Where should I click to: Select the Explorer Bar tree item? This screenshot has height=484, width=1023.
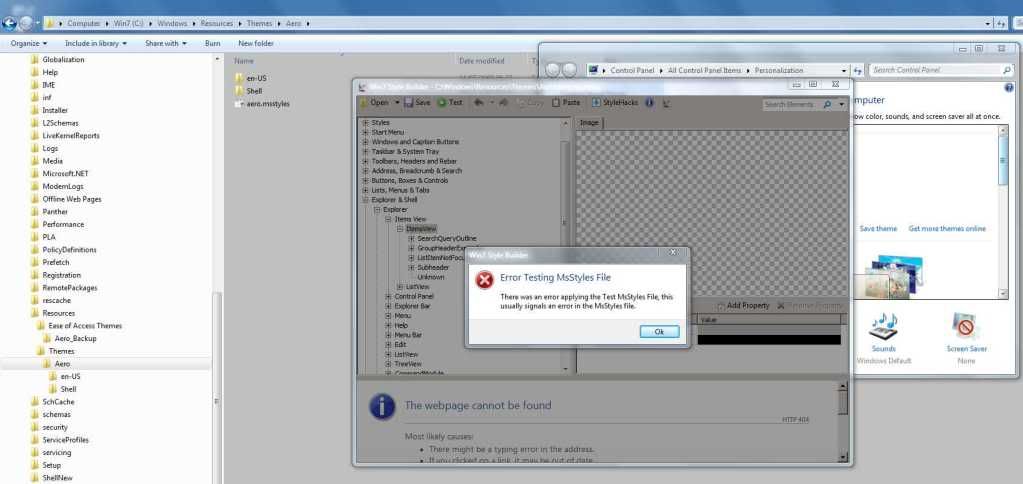(x=412, y=305)
